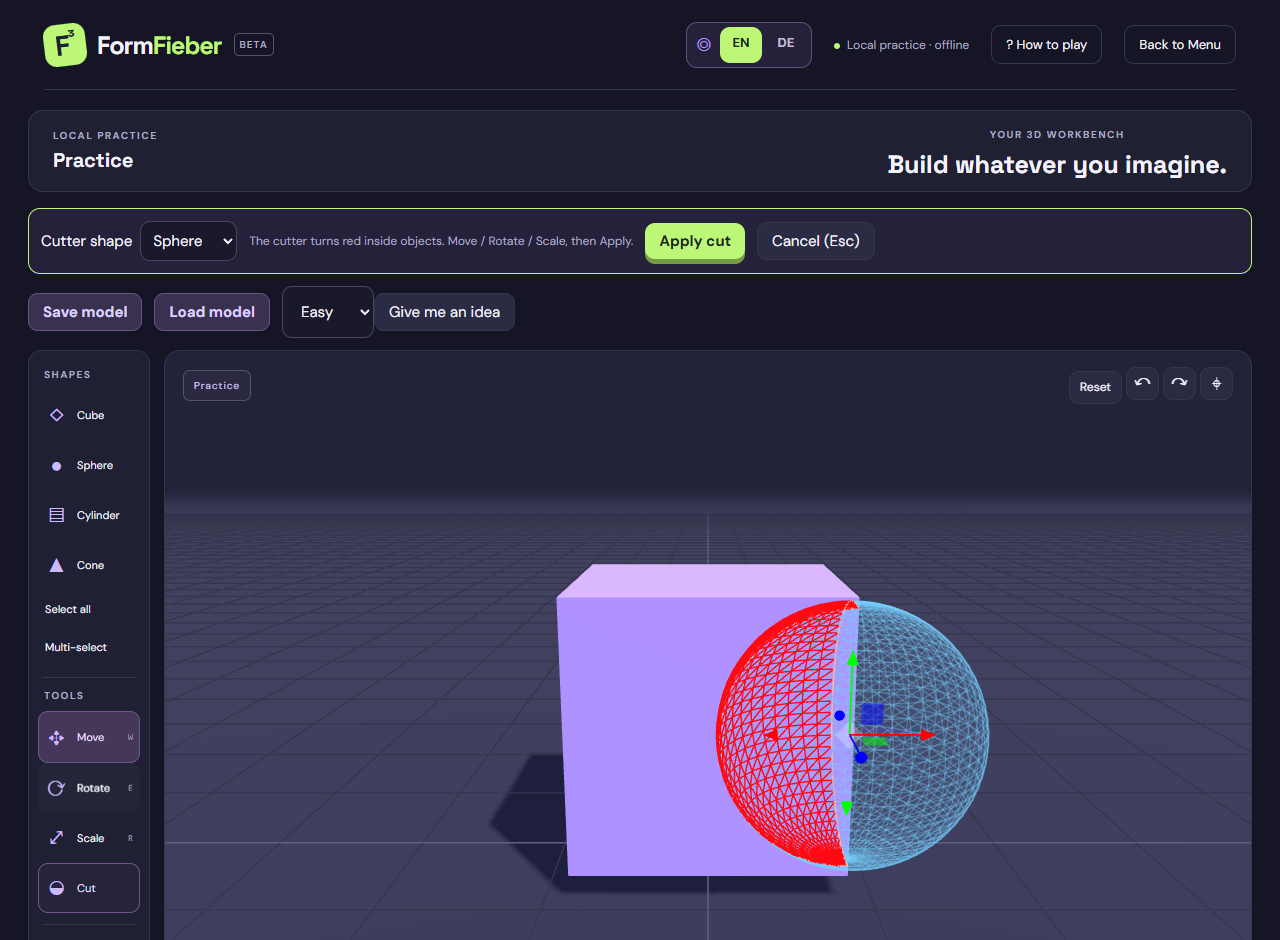
Task: Select the Scale tool
Action: [x=89, y=838]
